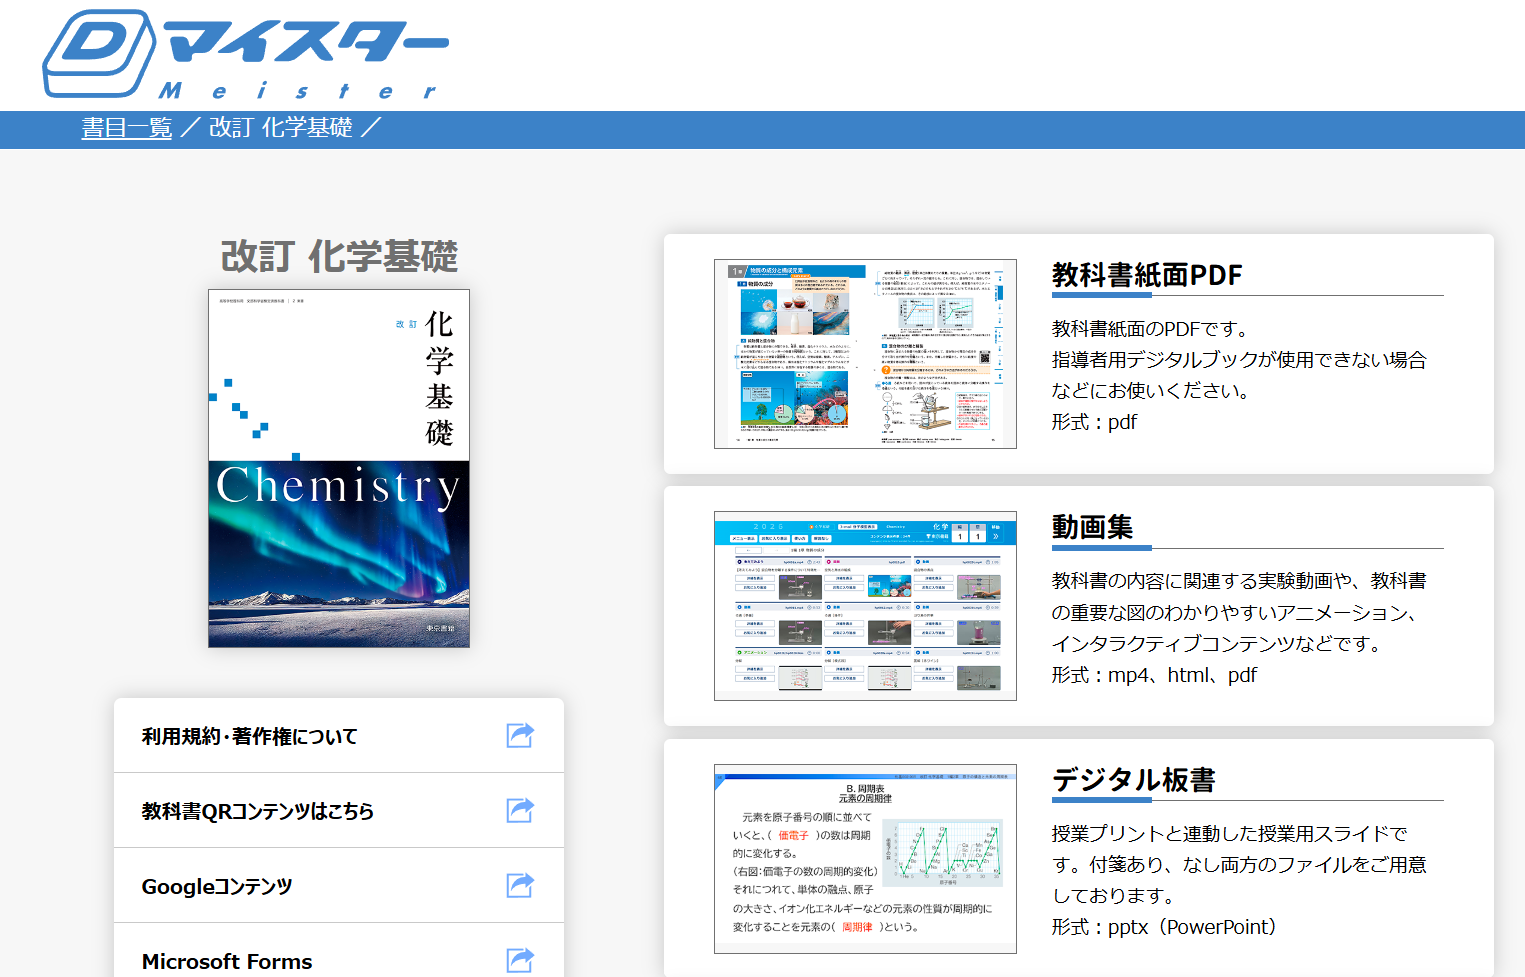
Task: Click share icon beside 利用規約･著作権について
Action: [520, 735]
